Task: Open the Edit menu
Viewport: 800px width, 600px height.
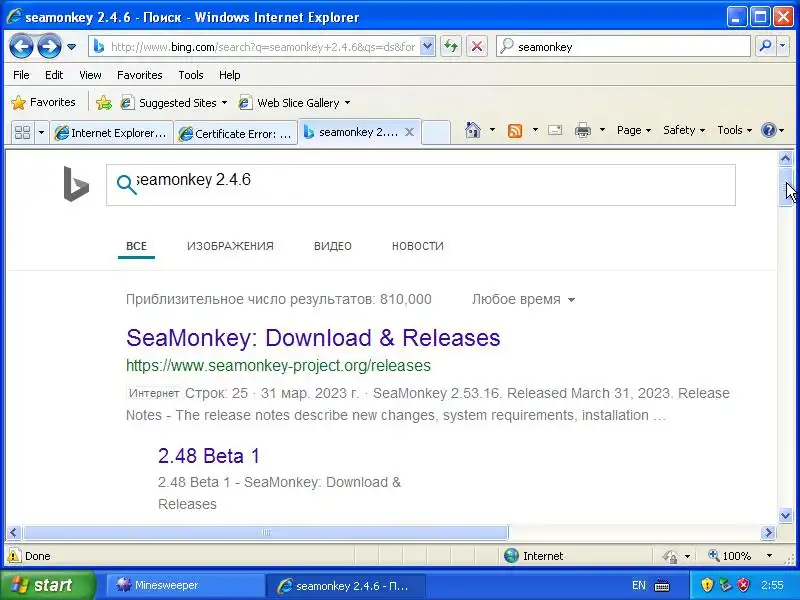Action: pos(54,75)
